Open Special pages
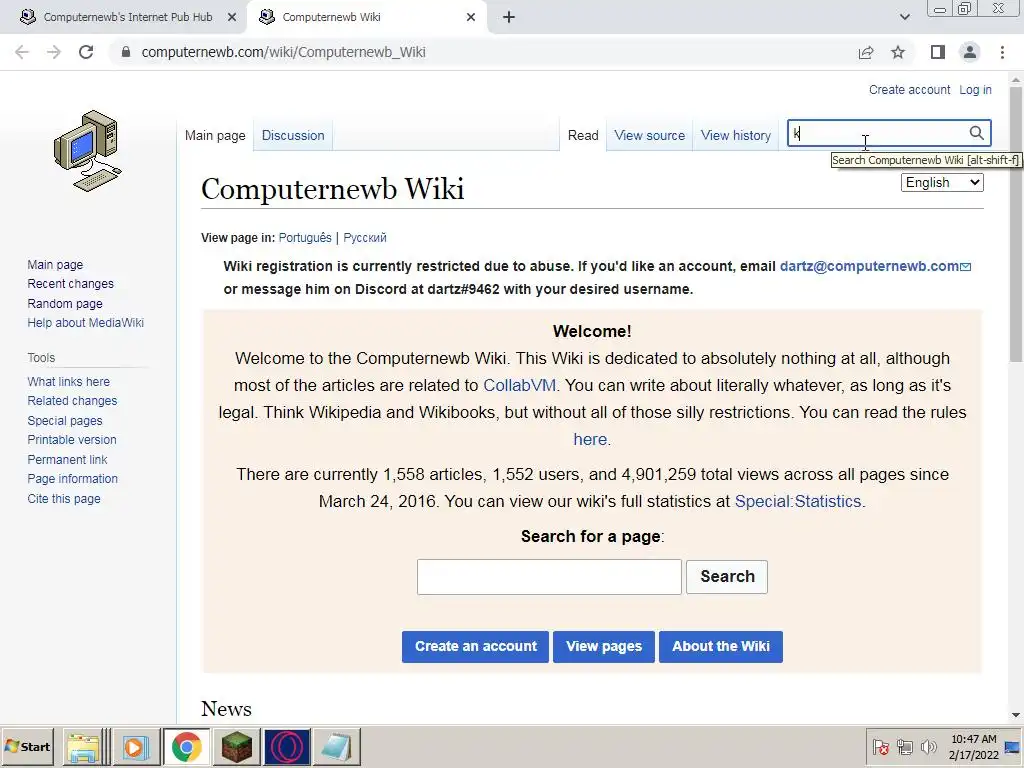Screen dimensions: 1024x768 65,421
